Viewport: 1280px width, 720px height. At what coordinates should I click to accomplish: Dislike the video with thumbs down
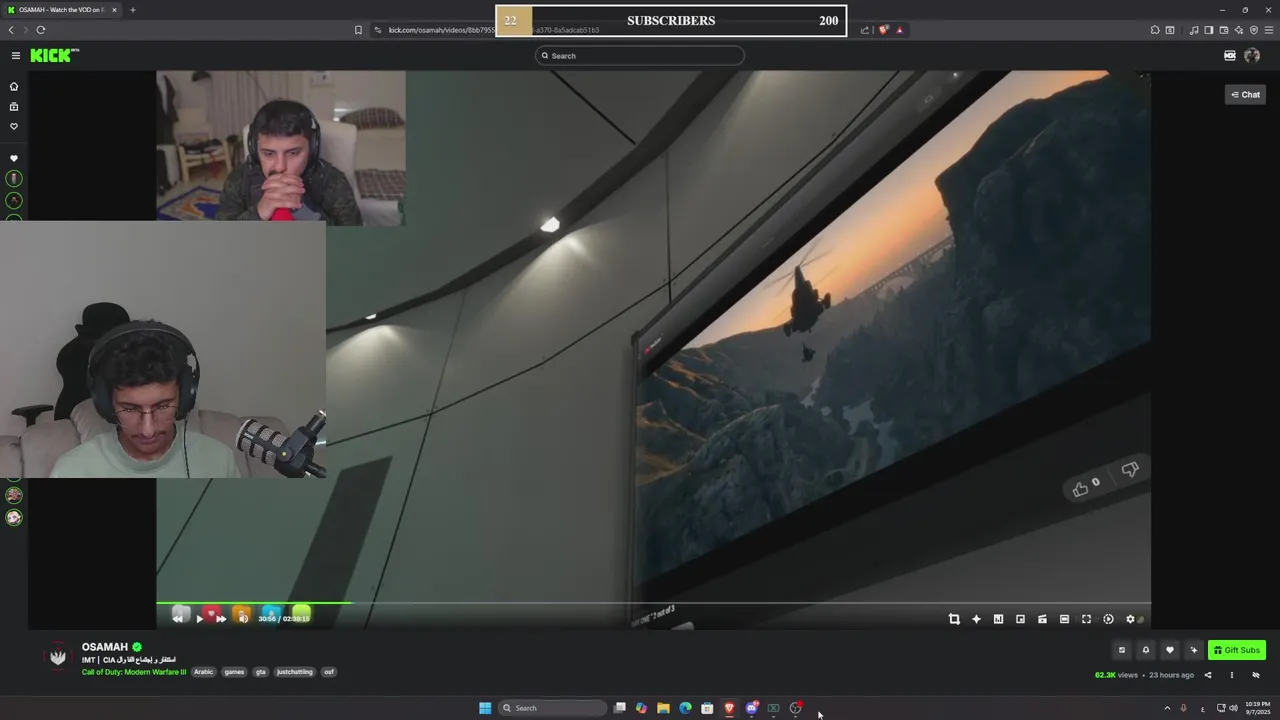1130,469
